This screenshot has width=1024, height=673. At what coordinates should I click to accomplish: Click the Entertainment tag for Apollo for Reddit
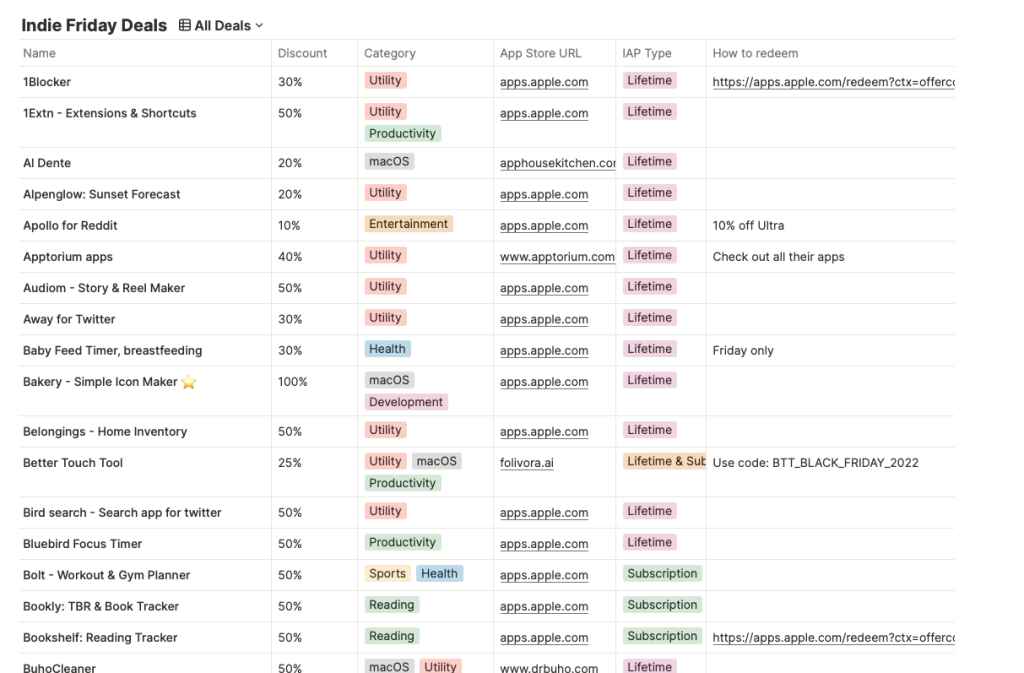click(x=409, y=224)
